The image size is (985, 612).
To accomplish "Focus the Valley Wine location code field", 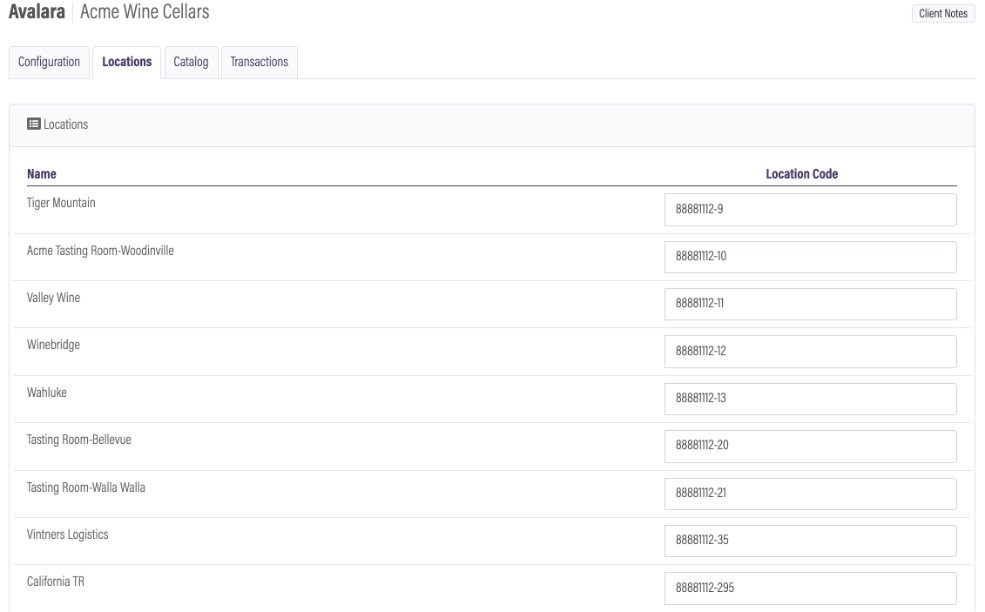I will point(810,303).
